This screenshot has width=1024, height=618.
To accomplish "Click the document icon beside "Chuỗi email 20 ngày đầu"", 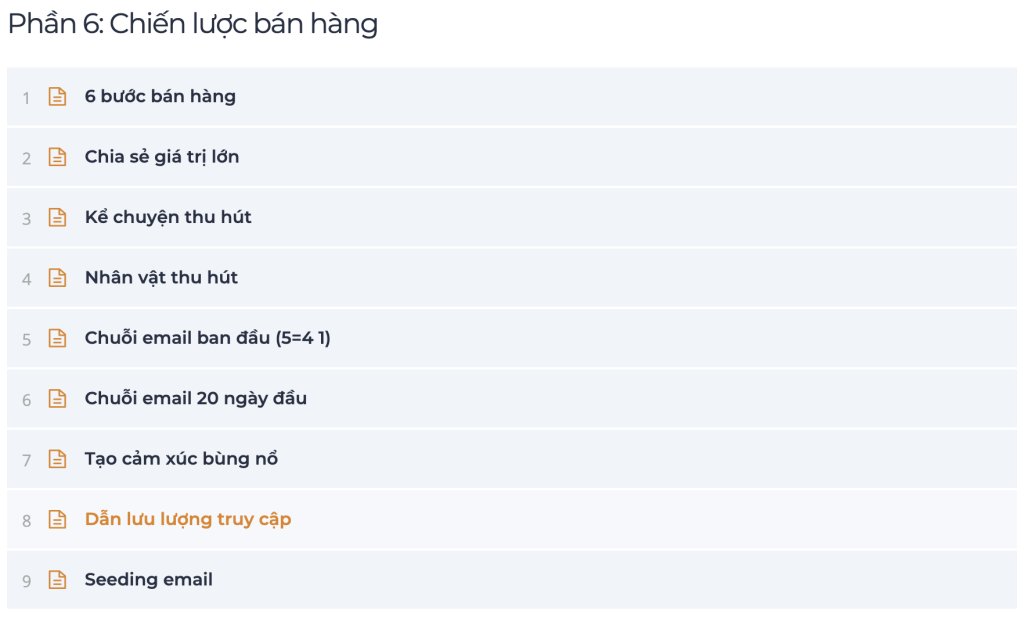I will click(58, 399).
